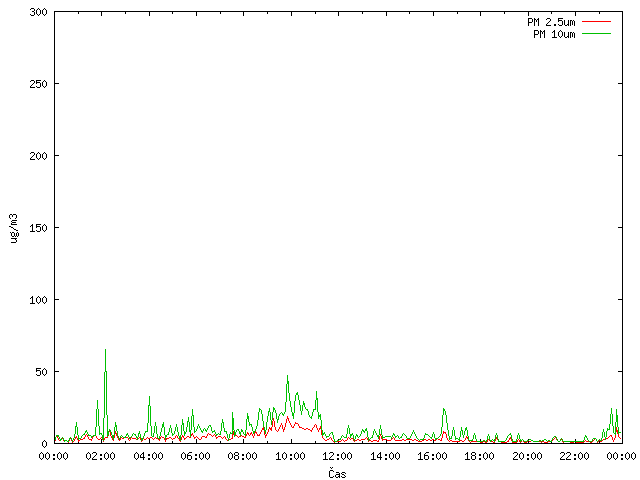The height and width of the screenshot is (480, 640).
Task: Click the 300 y-axis label
Action: 38,12
